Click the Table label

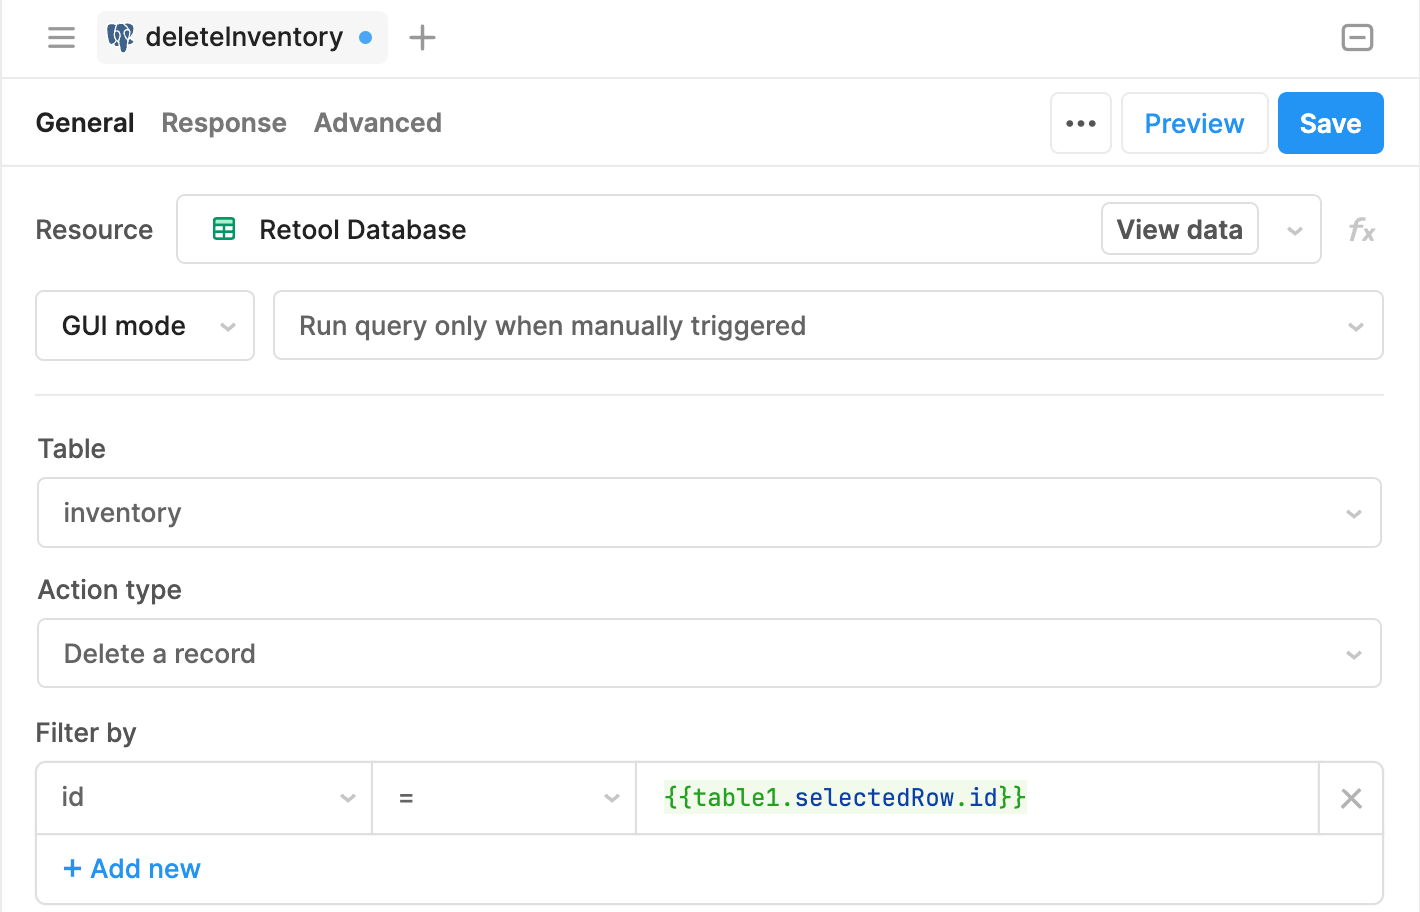[x=72, y=449]
